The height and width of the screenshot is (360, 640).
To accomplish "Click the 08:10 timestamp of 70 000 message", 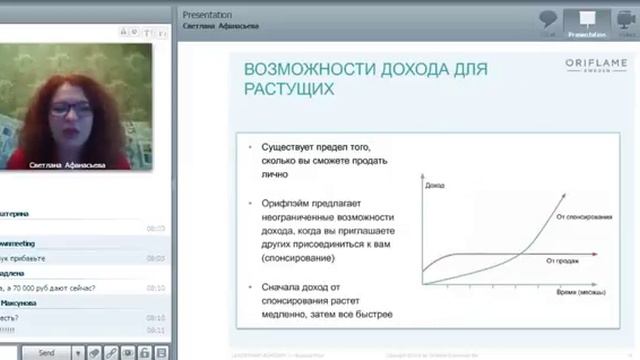I will [156, 288].
